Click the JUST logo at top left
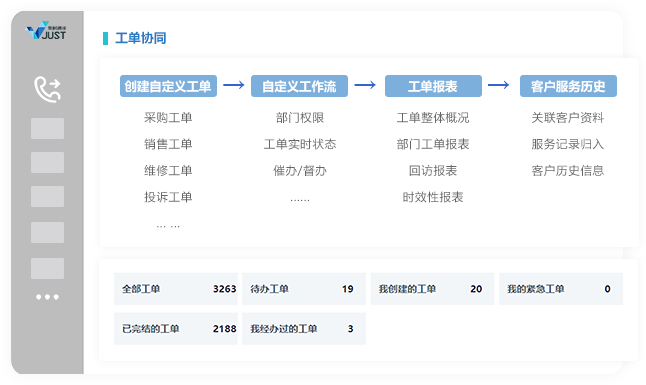This screenshot has width=646, height=385. point(46,30)
